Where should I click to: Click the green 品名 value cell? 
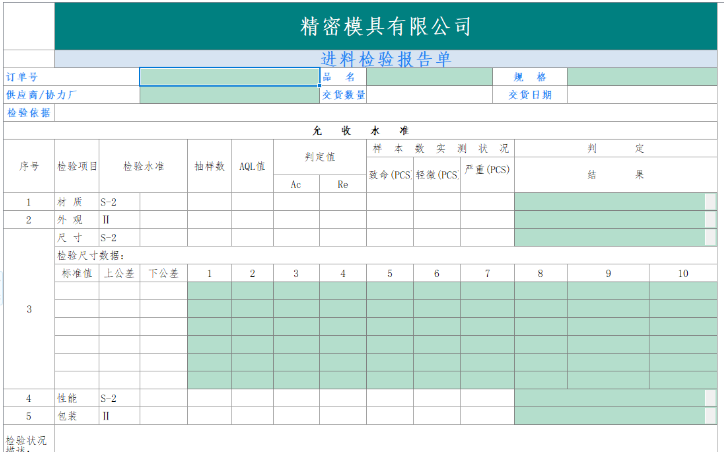pos(429,77)
